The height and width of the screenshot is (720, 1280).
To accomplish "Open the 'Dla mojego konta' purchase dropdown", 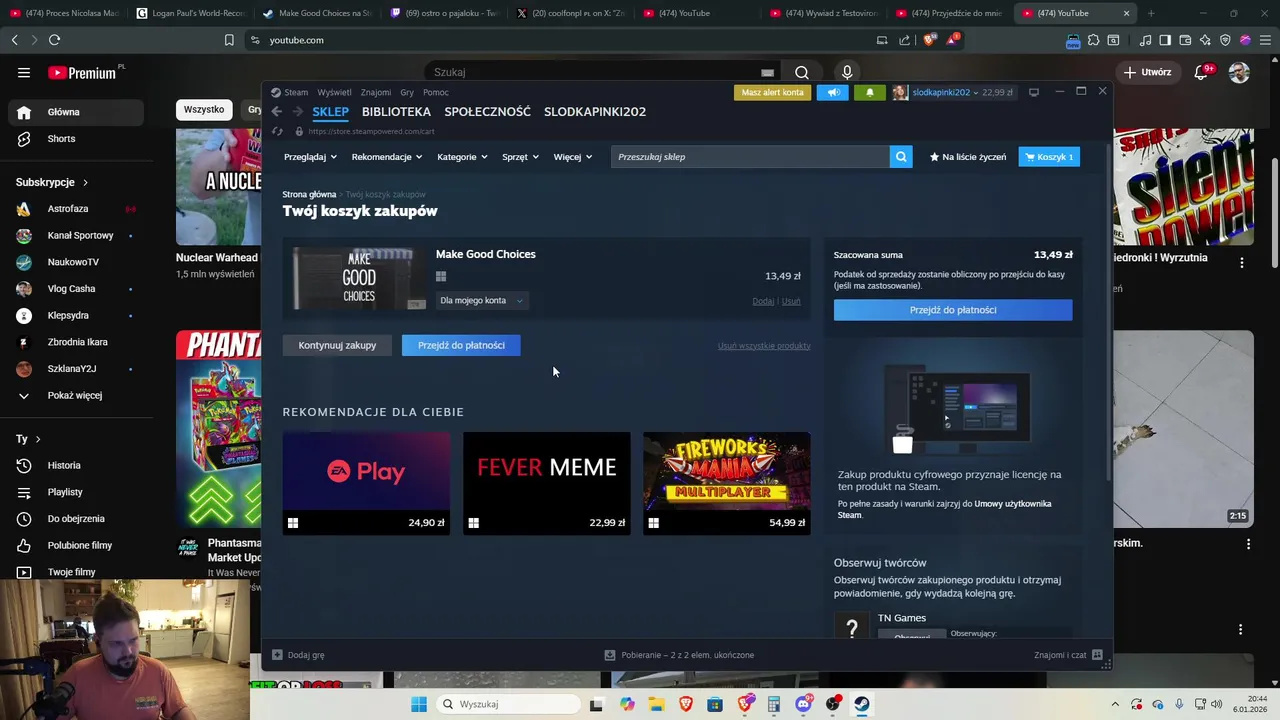I will point(481,300).
